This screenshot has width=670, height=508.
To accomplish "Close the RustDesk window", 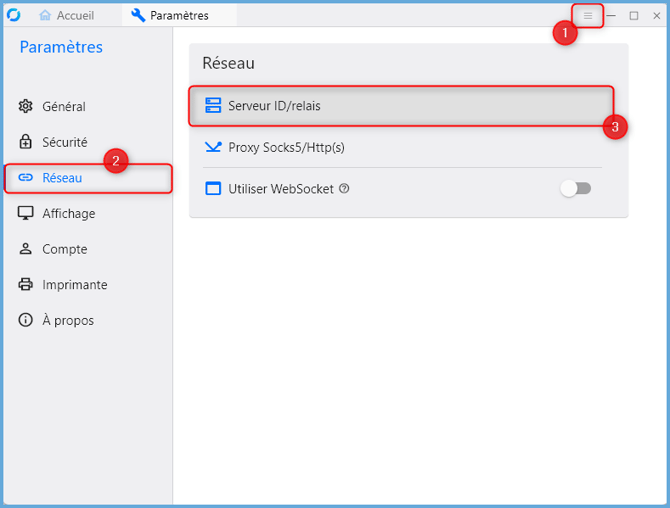I will click(x=657, y=16).
